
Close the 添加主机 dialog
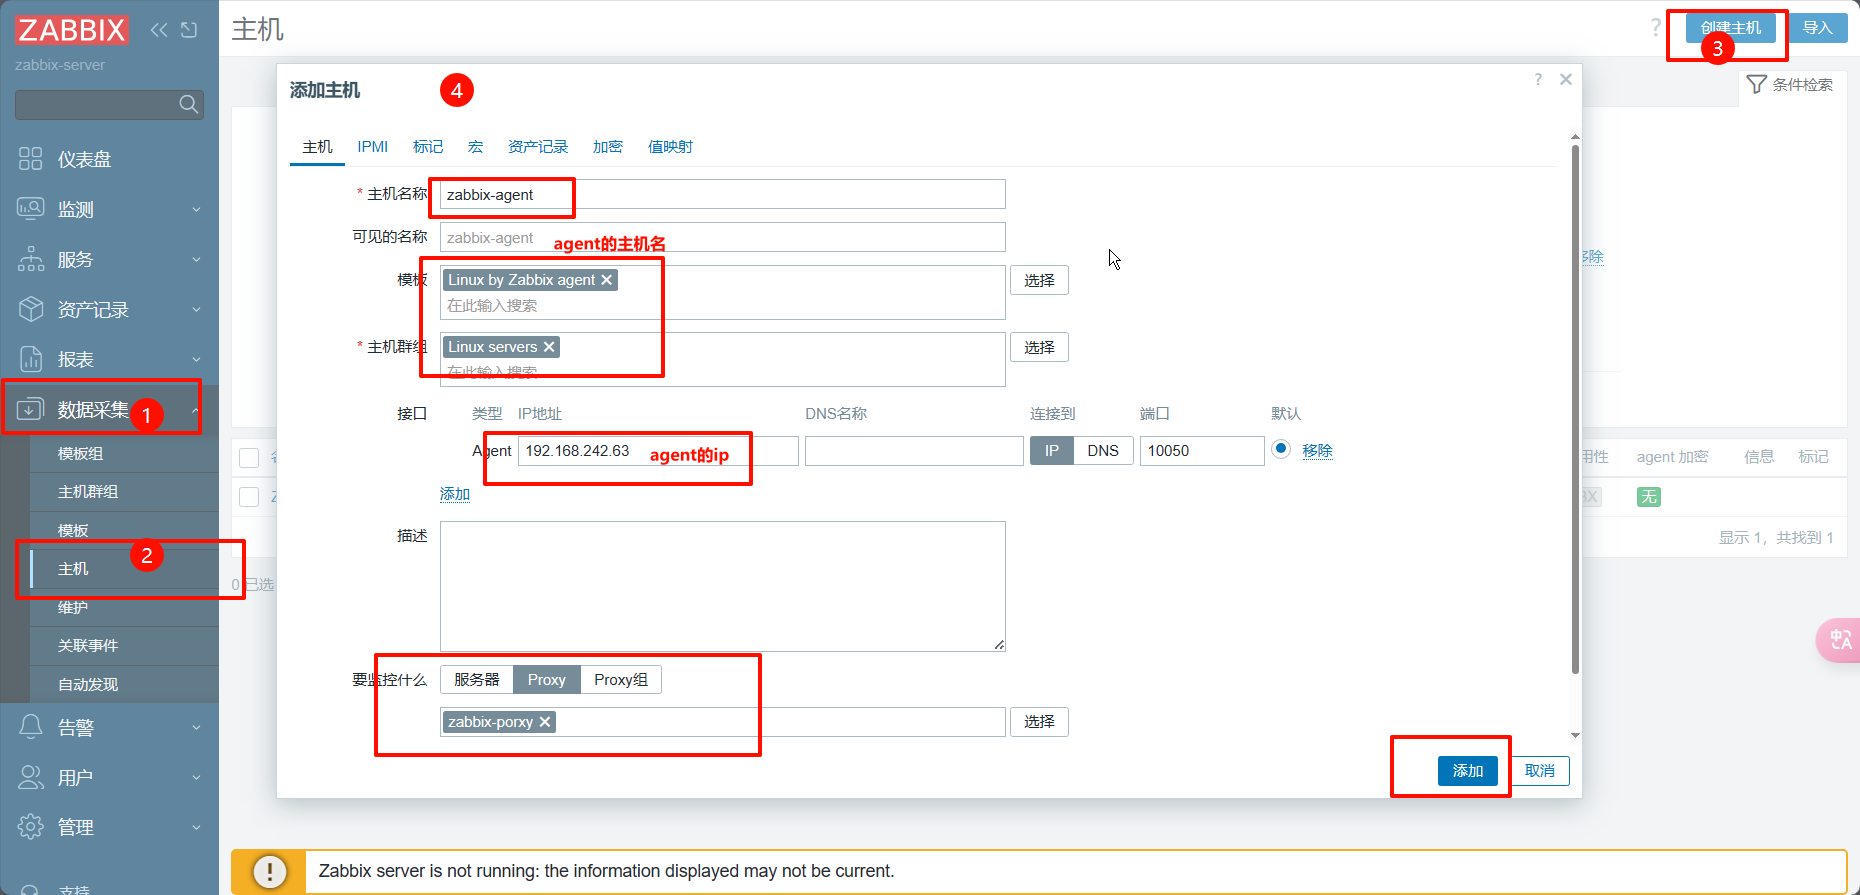1566,79
